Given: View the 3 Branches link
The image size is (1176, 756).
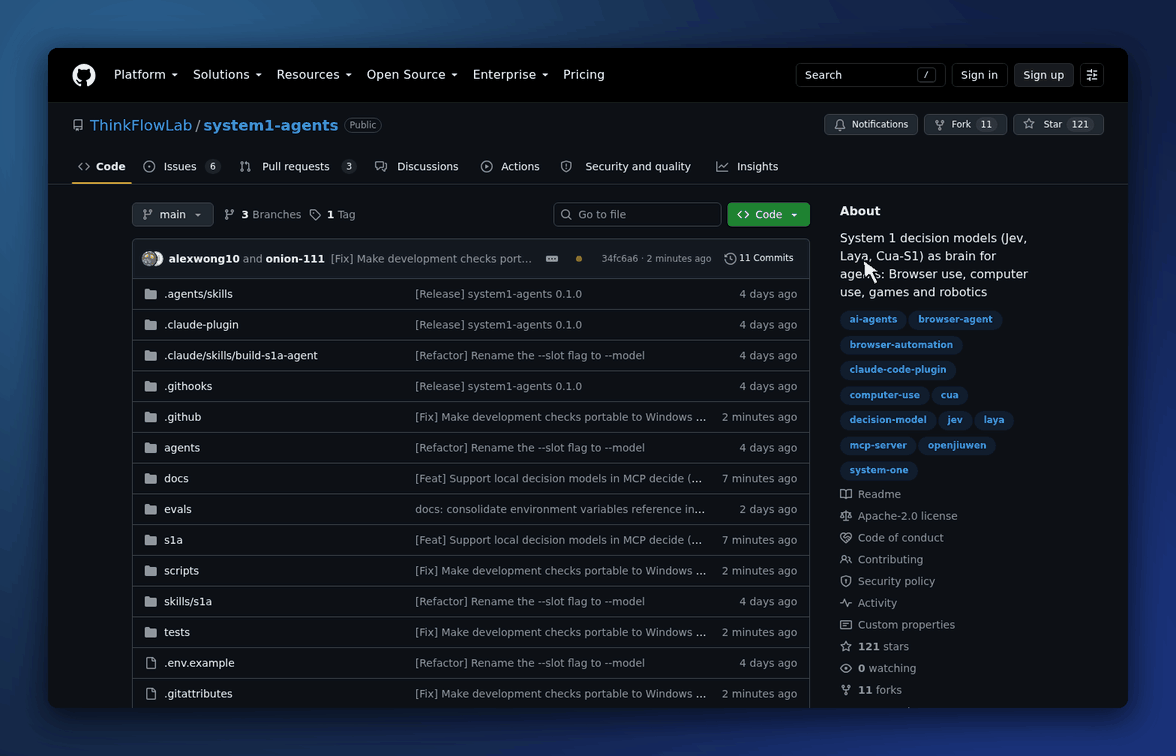Looking at the screenshot, I should click(262, 214).
